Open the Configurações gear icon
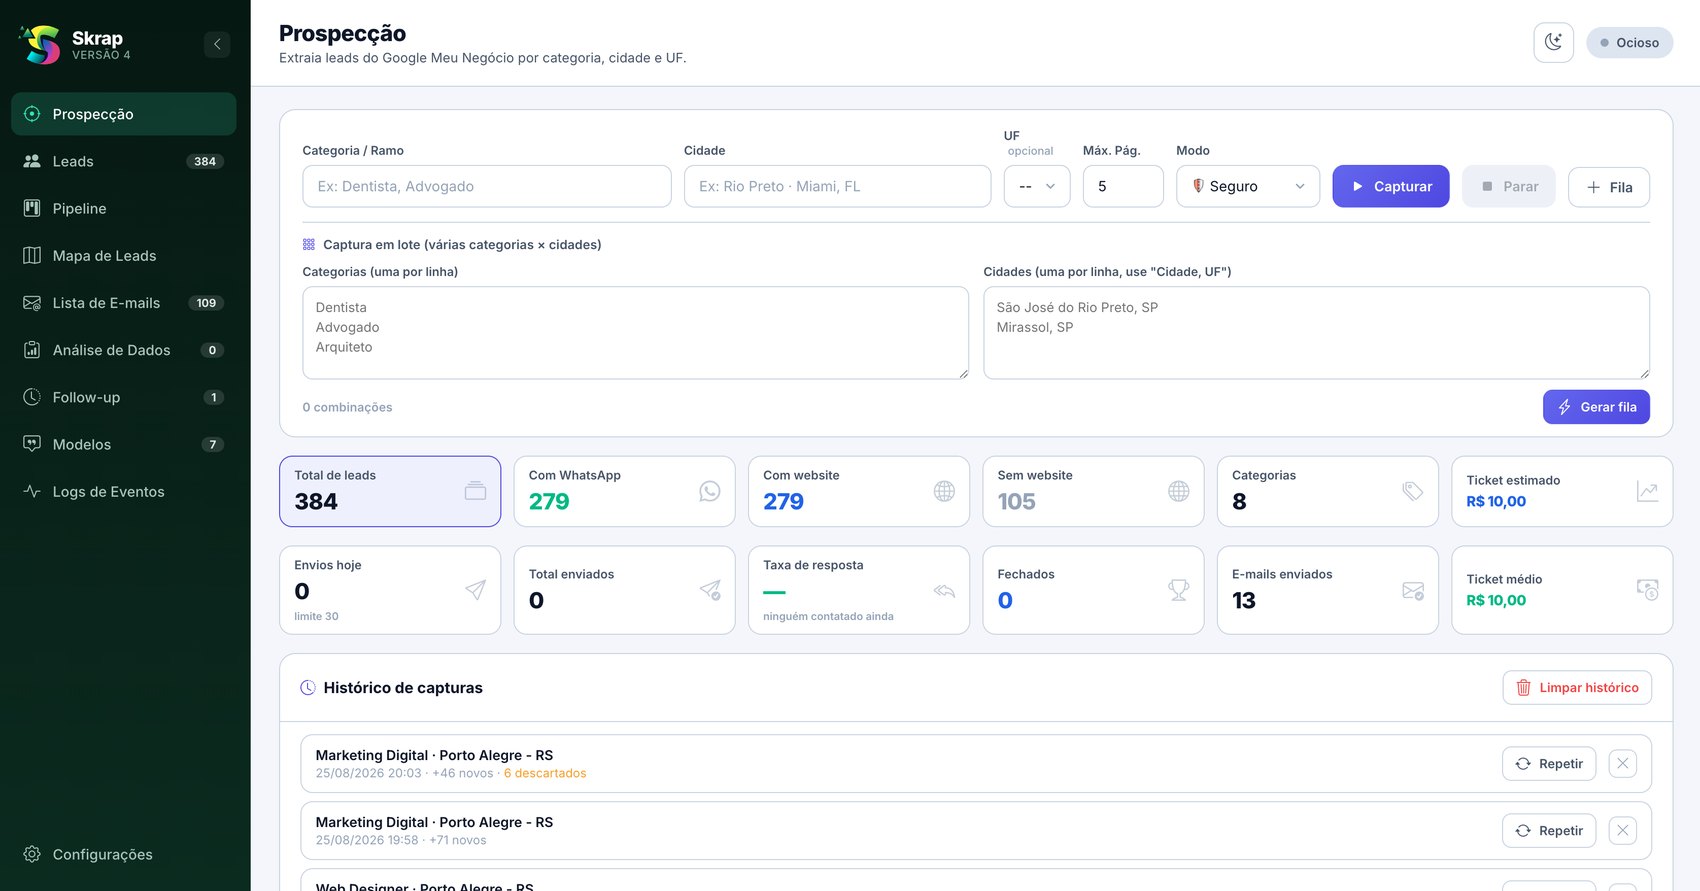Image resolution: width=1700 pixels, height=891 pixels. click(x=32, y=854)
